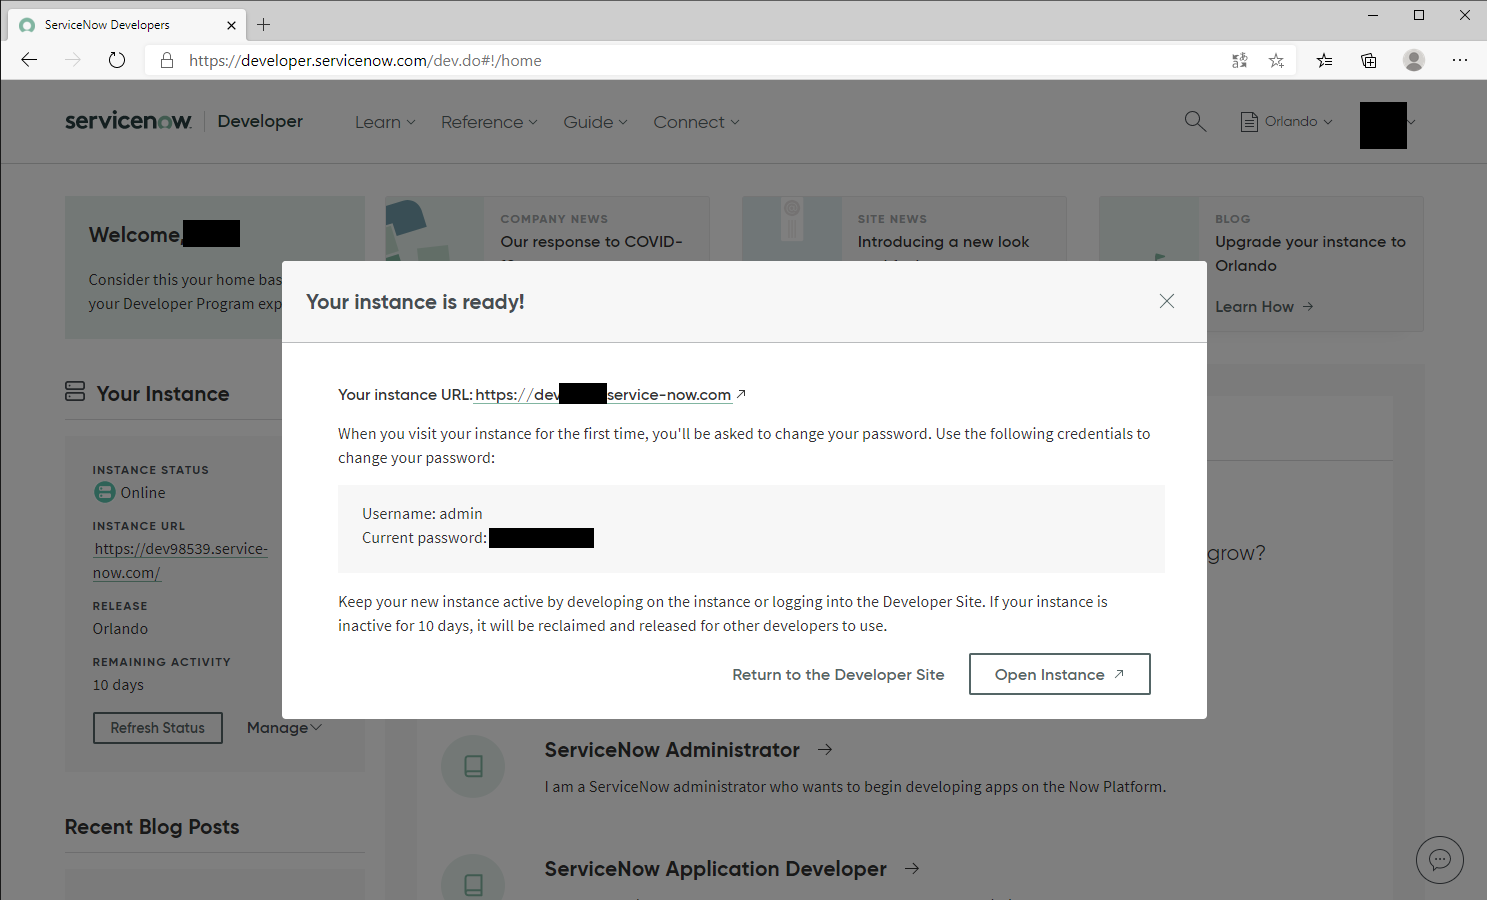The width and height of the screenshot is (1487, 900).
Task: Minimize the browser window
Action: pyautogui.click(x=1373, y=15)
